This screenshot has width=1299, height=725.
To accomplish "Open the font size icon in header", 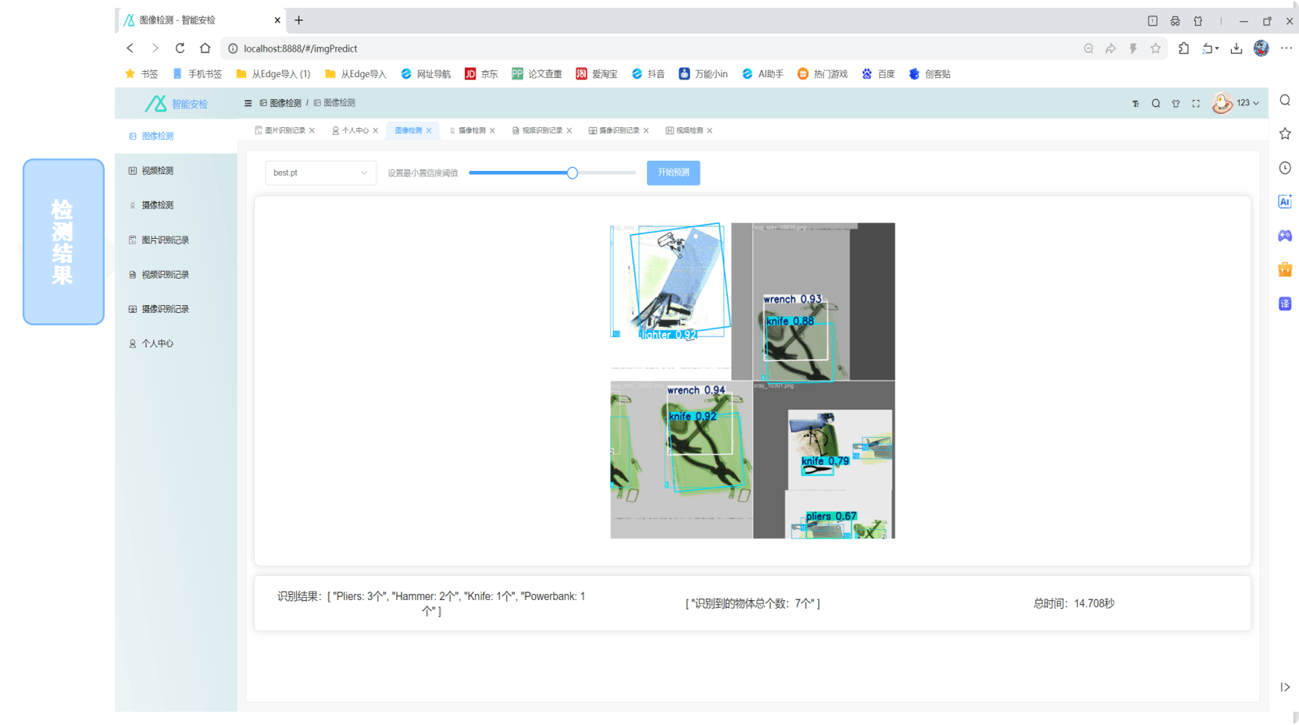I will [x=1135, y=103].
